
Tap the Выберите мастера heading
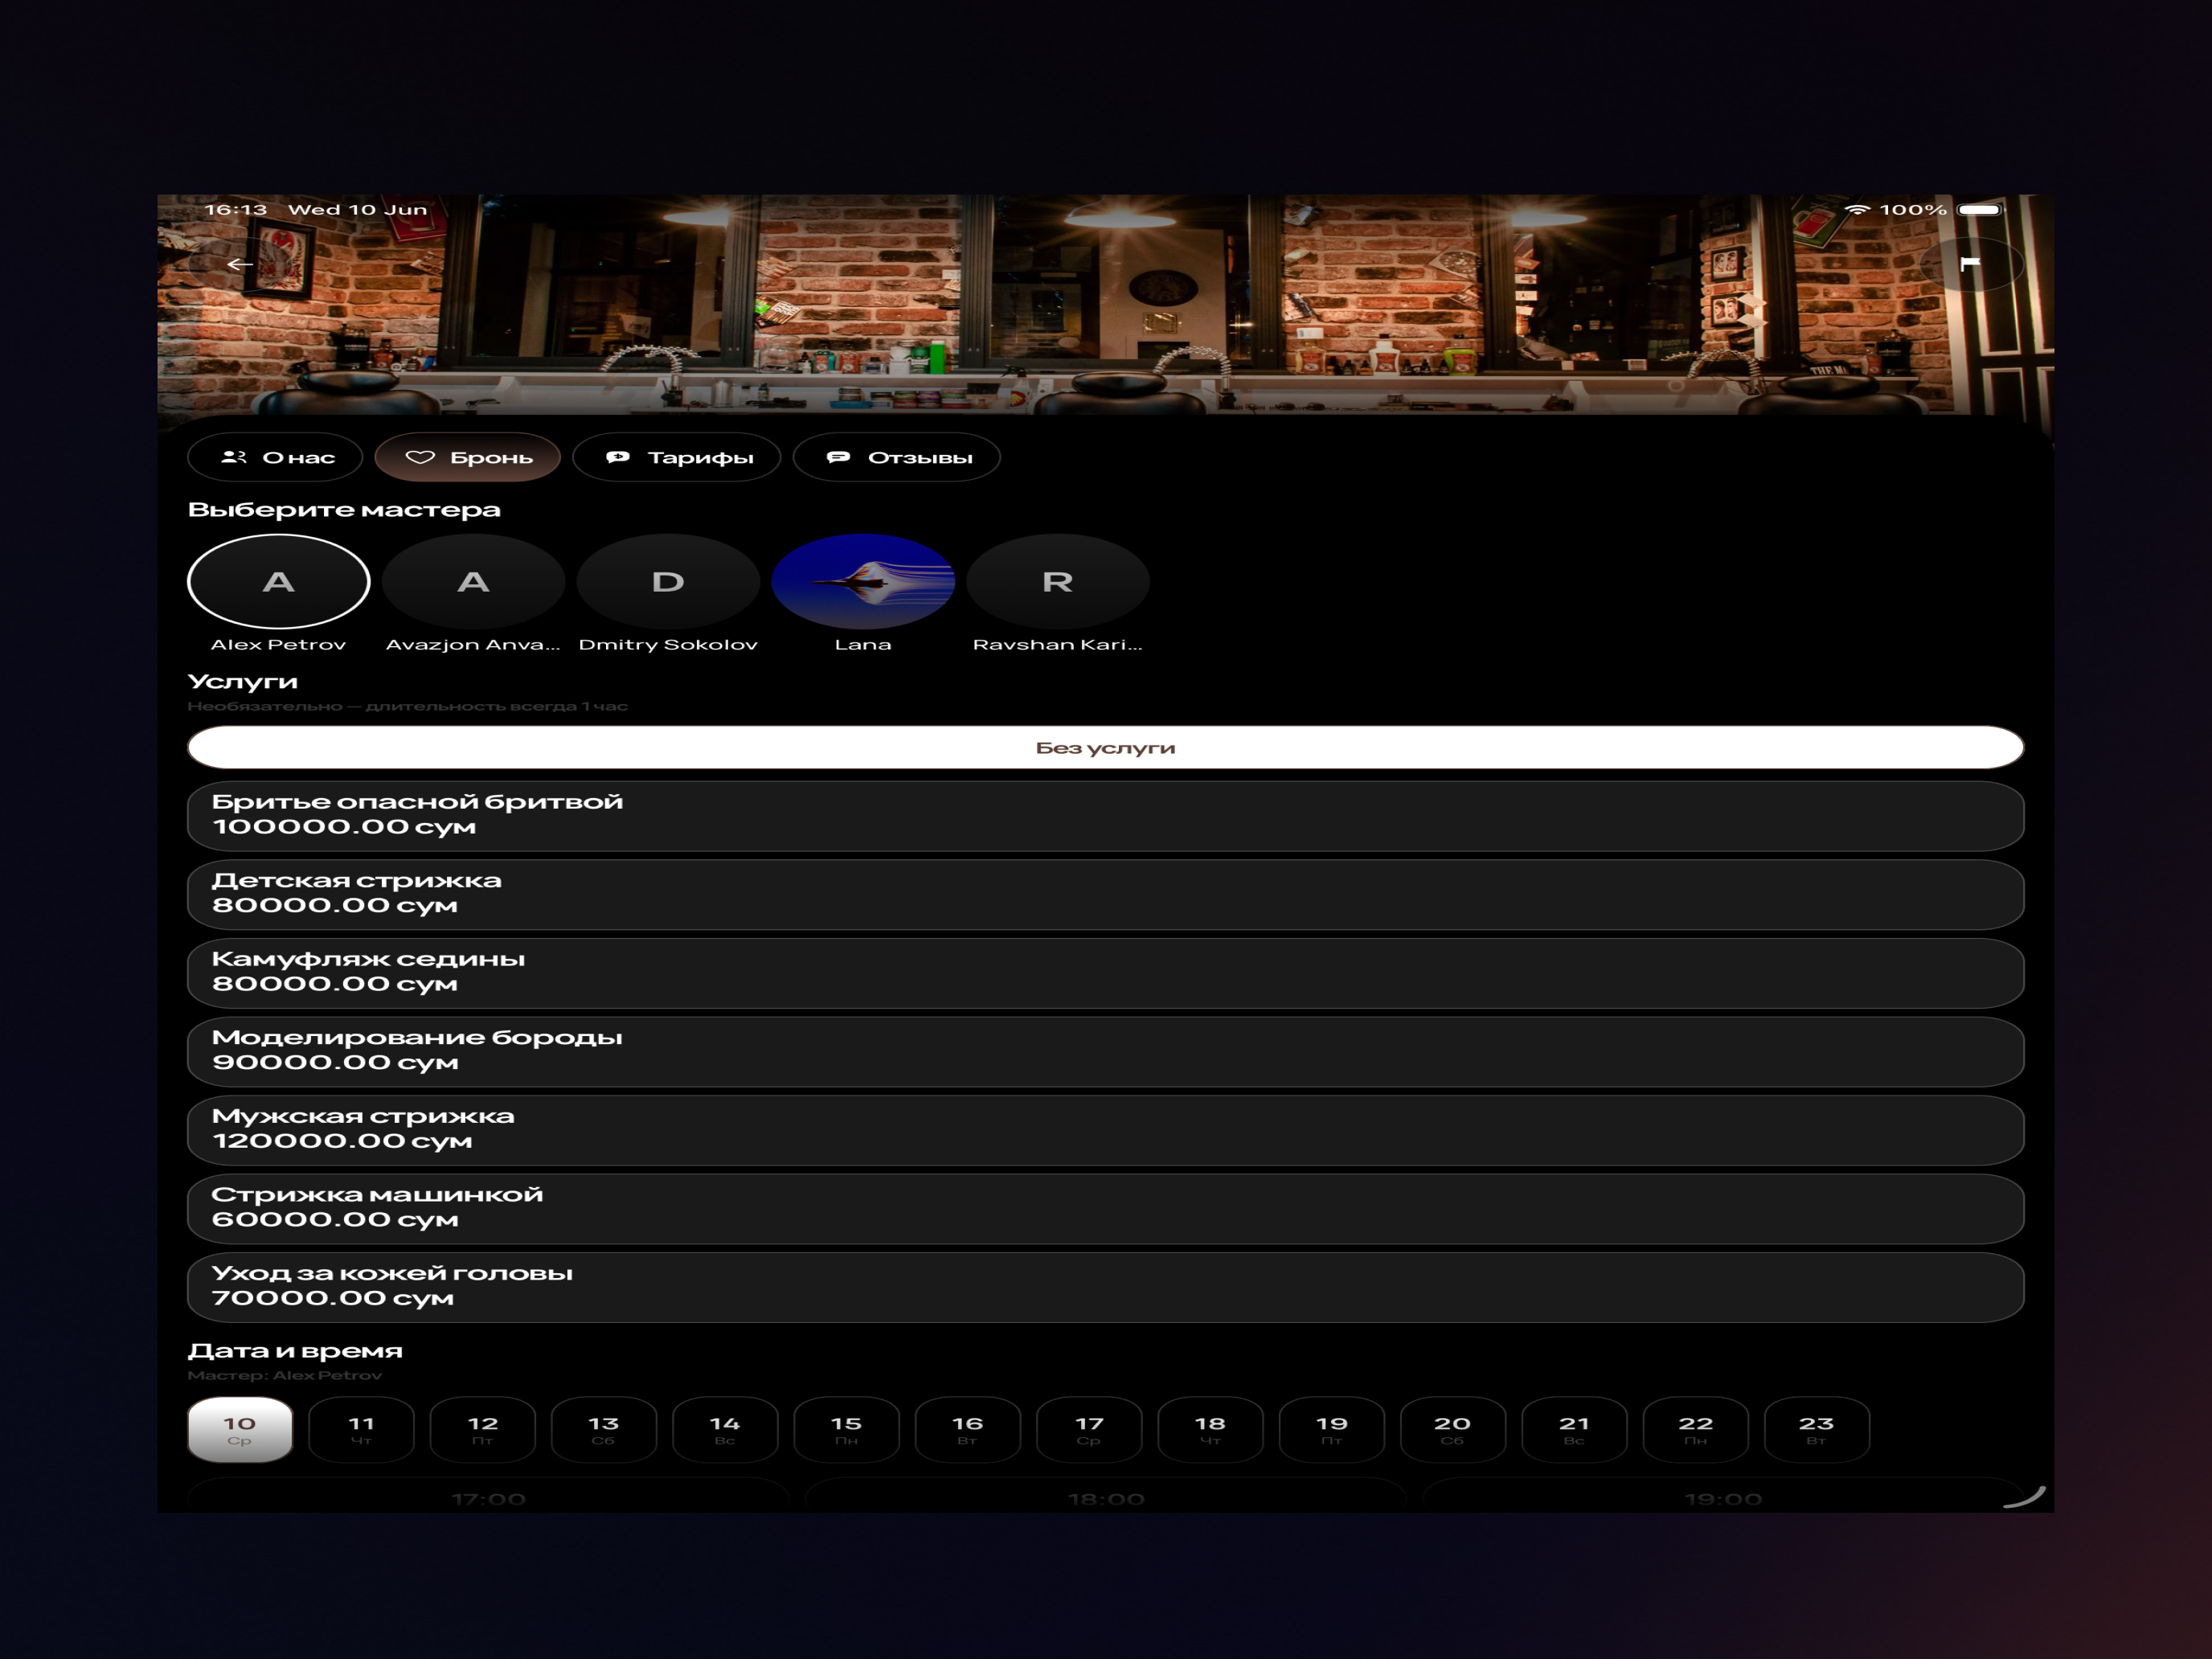(344, 510)
